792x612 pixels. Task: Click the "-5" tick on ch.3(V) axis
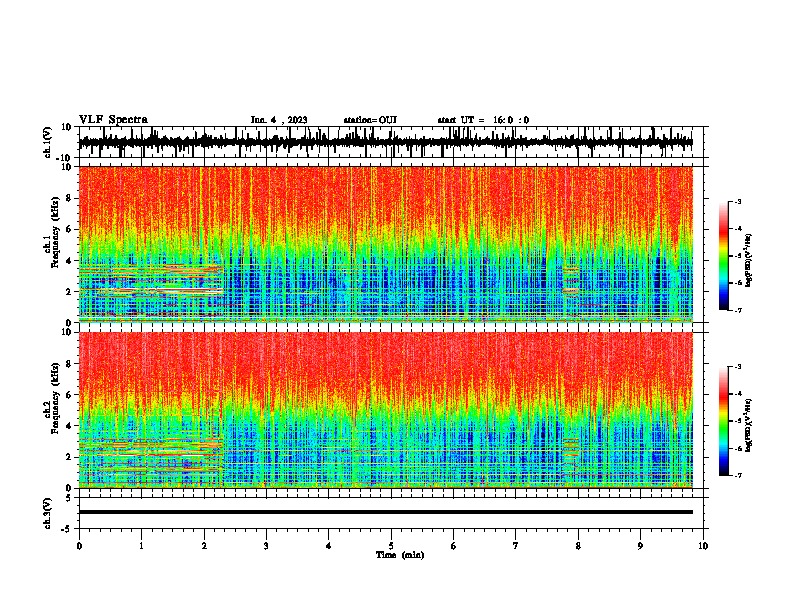click(x=67, y=529)
